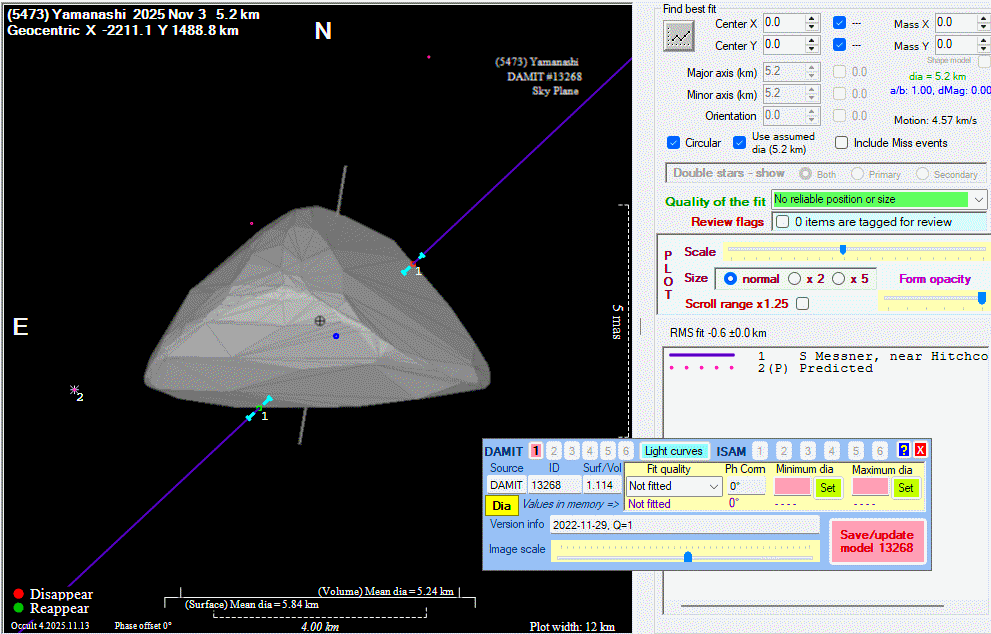Select DAMIT model number 1

(536, 451)
